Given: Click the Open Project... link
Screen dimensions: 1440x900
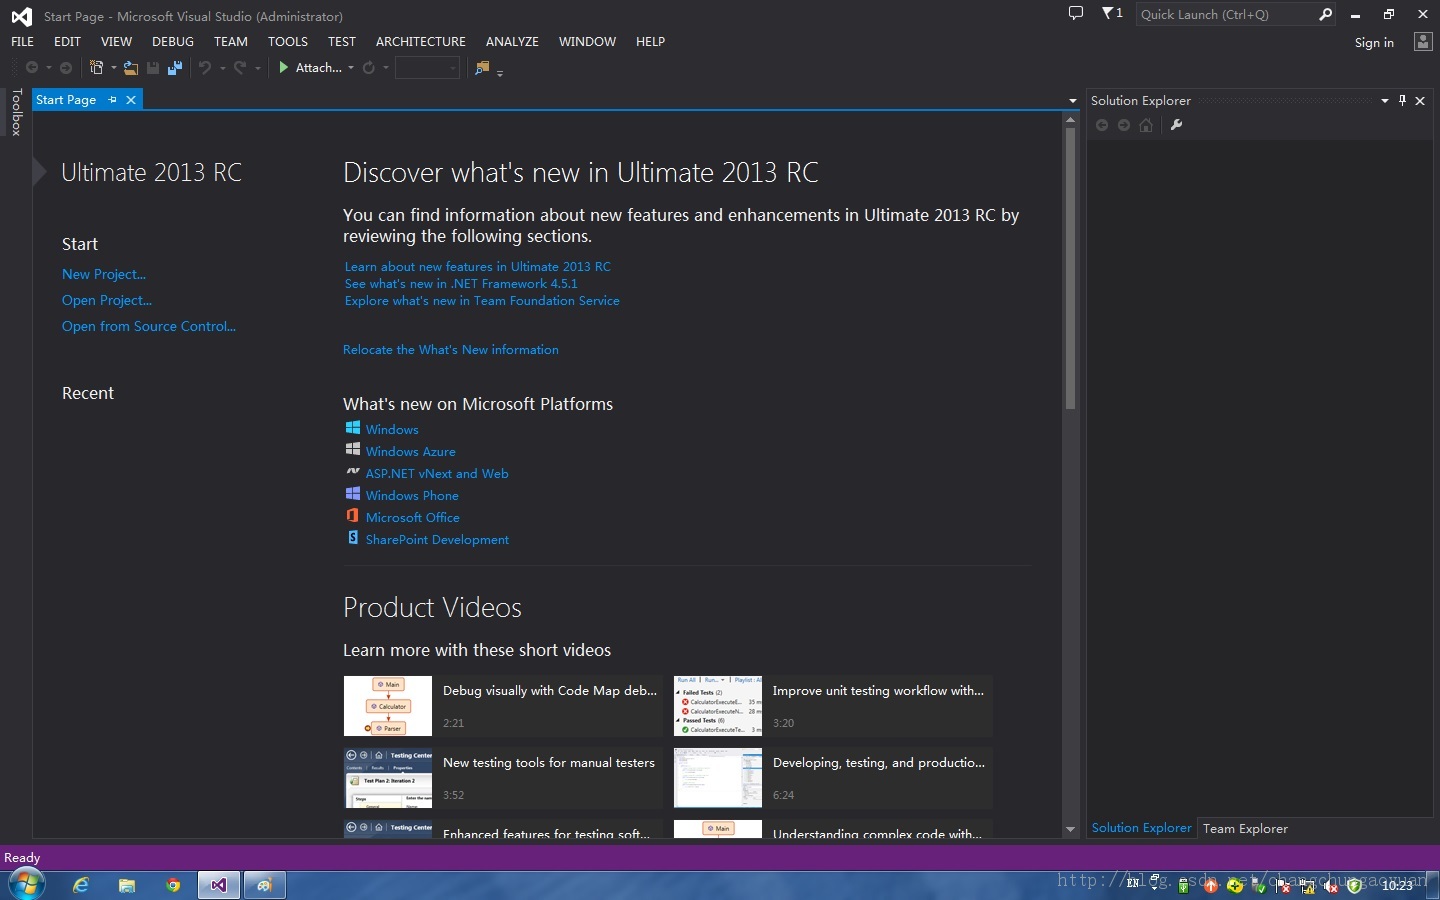Looking at the screenshot, I should tap(107, 300).
